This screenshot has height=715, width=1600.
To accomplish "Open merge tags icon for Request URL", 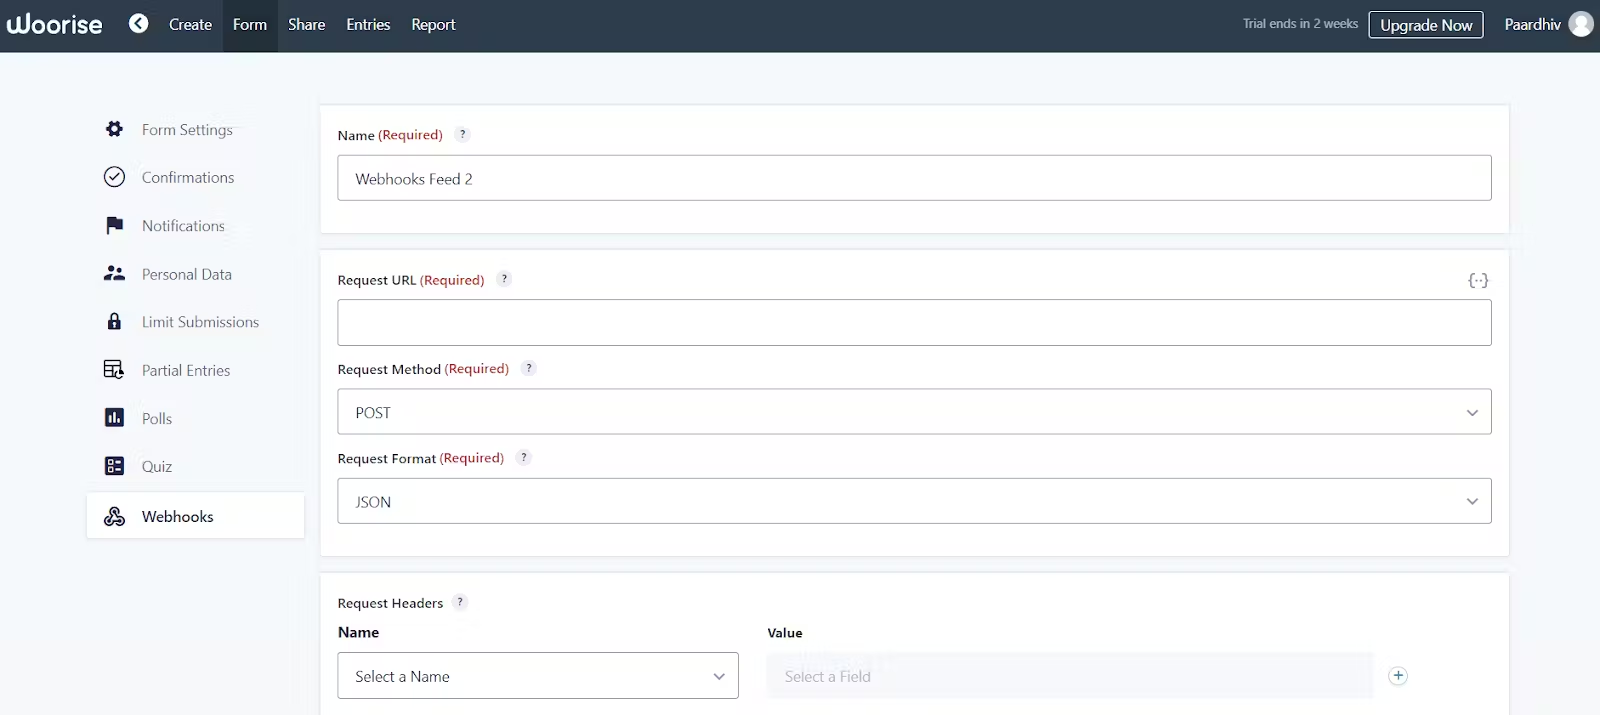I will [x=1478, y=281].
